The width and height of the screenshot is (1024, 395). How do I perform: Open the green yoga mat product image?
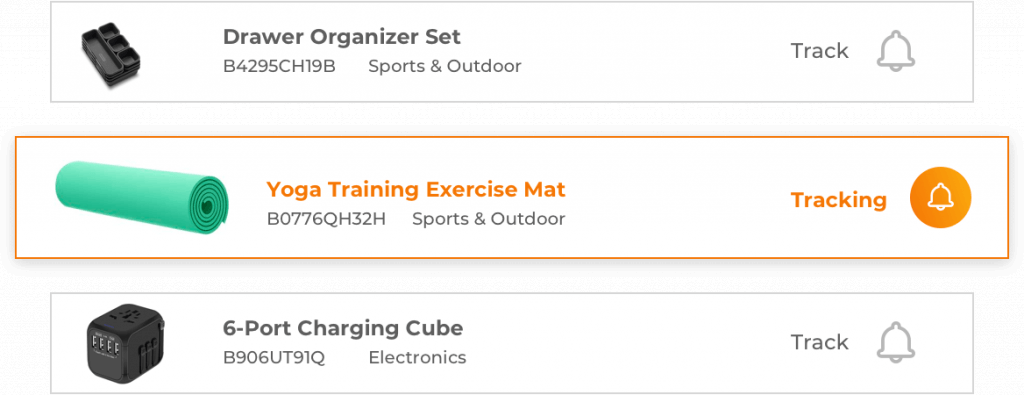142,197
